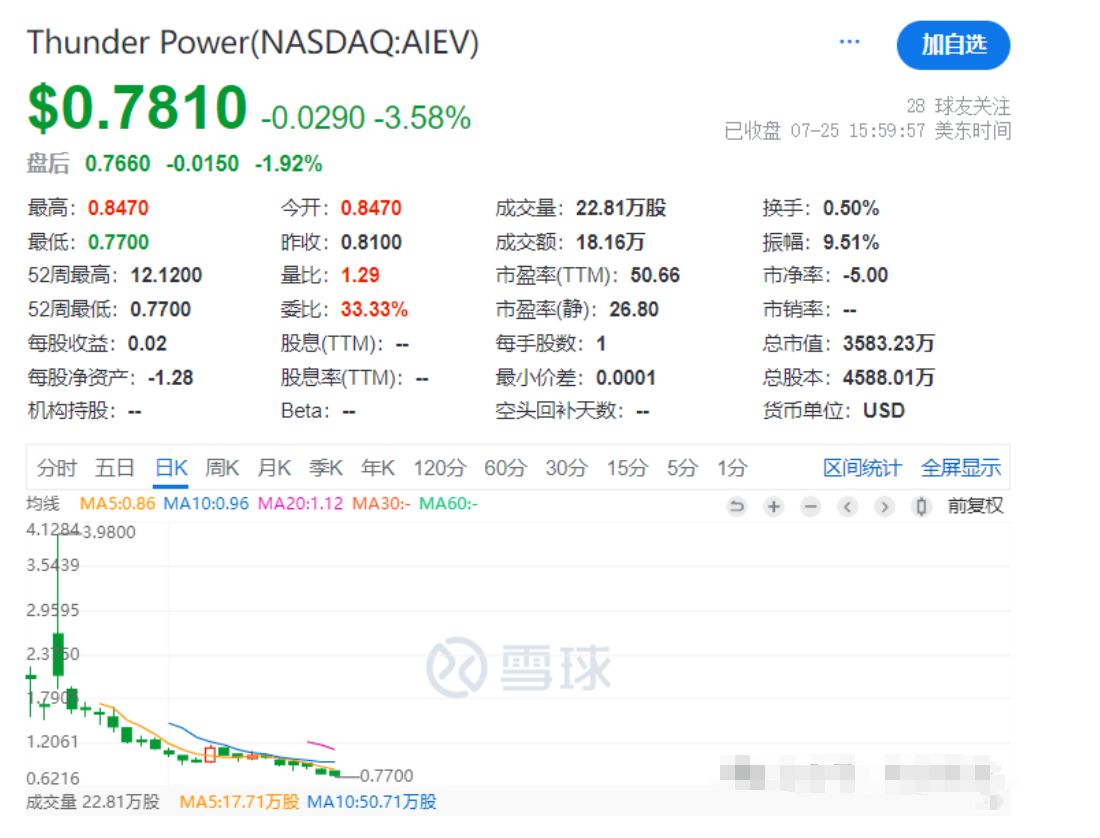Switch to 15分 interval tab
Screen dimensions: 1100x838
click(628, 468)
